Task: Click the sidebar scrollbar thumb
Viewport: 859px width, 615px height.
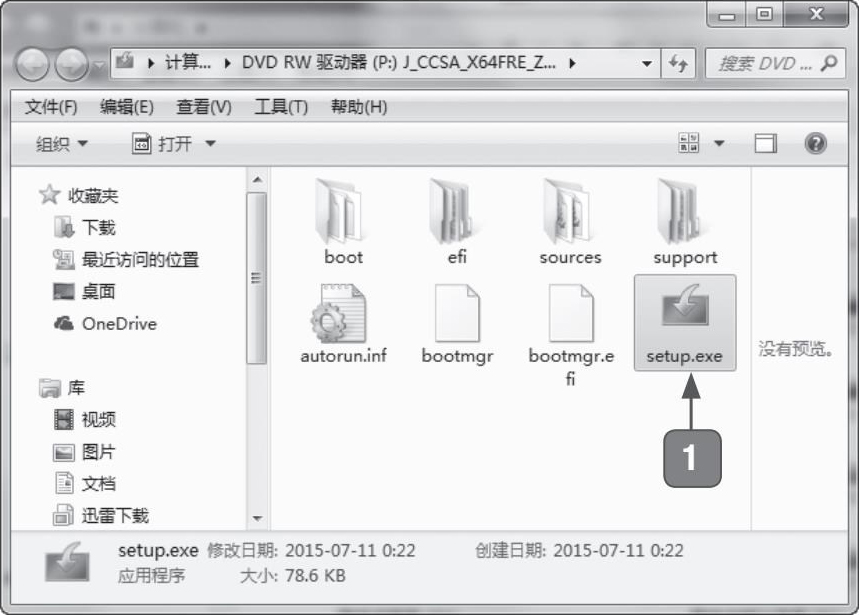Action: pos(257,278)
